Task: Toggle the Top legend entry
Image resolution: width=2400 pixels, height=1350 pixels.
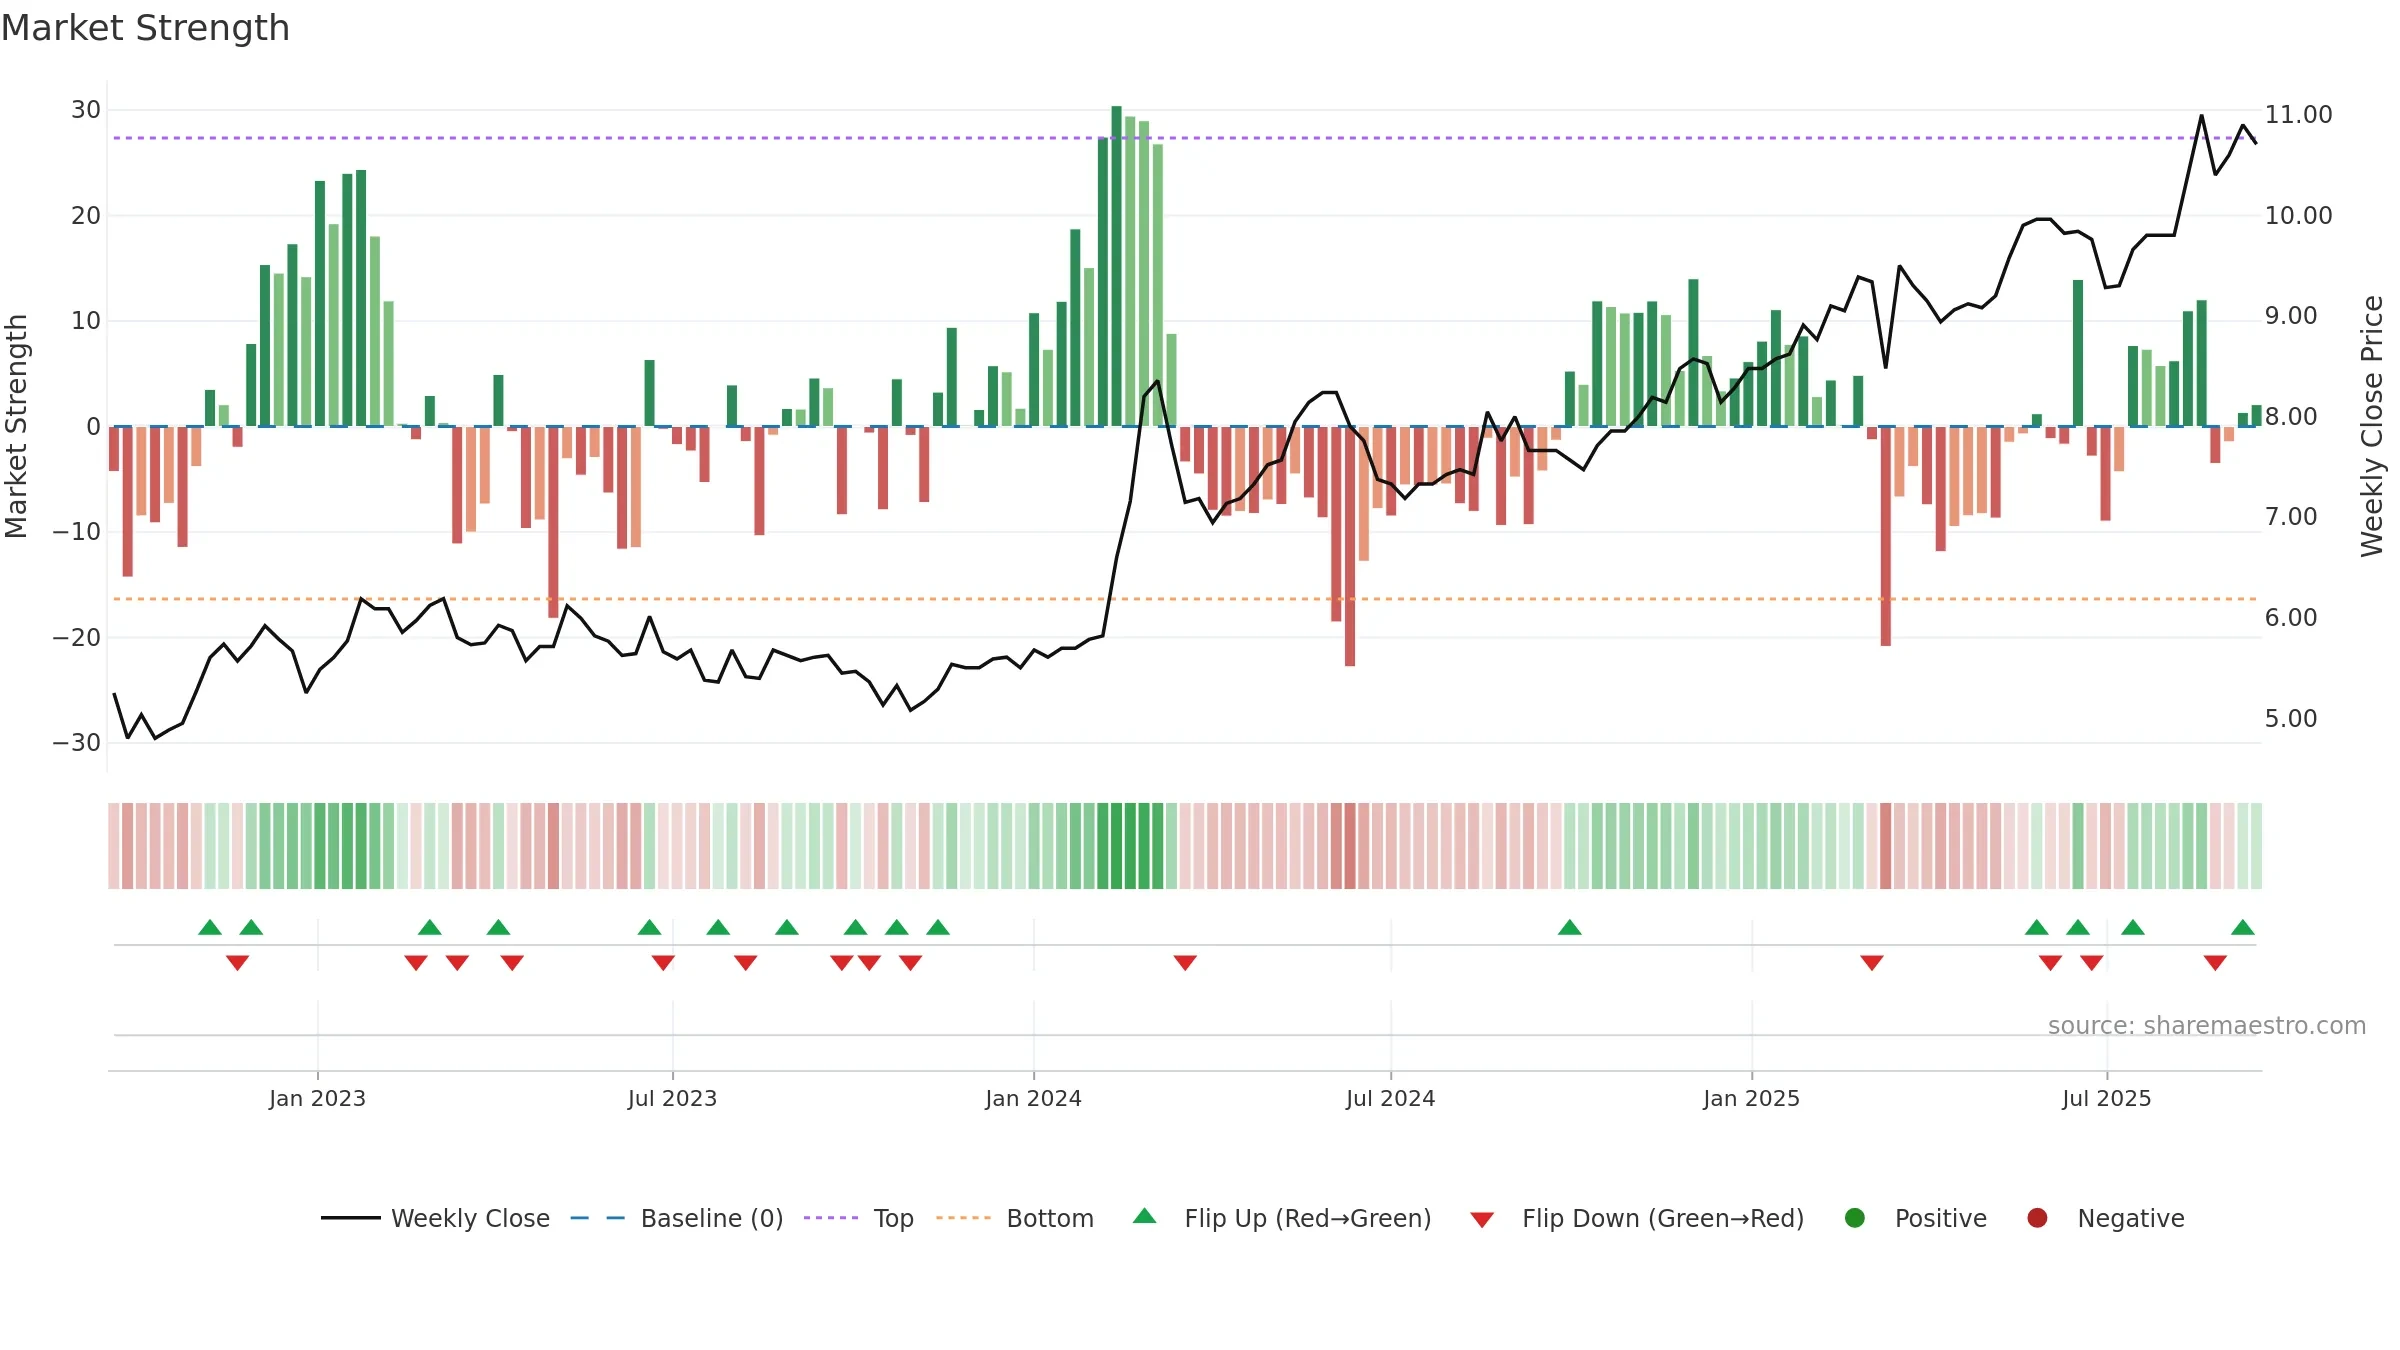Action: pos(859,1218)
